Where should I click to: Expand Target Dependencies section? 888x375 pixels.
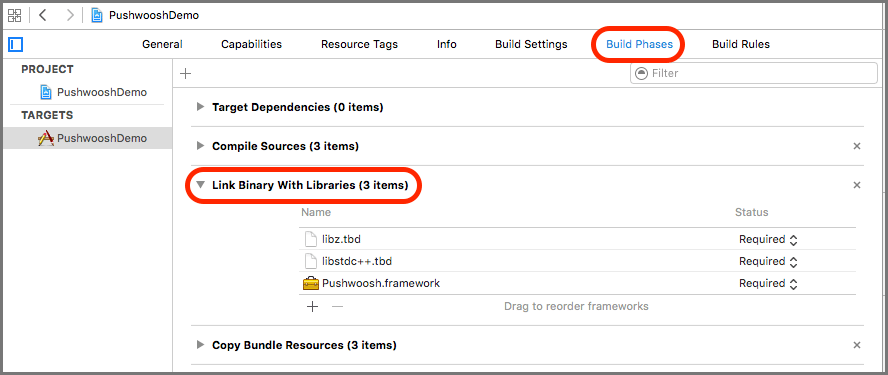click(200, 106)
